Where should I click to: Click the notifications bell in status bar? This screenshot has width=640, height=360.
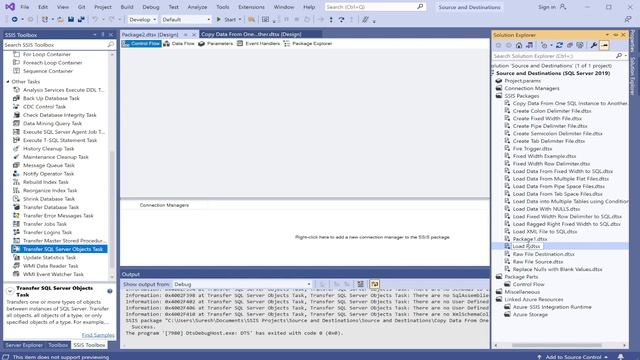620,357
